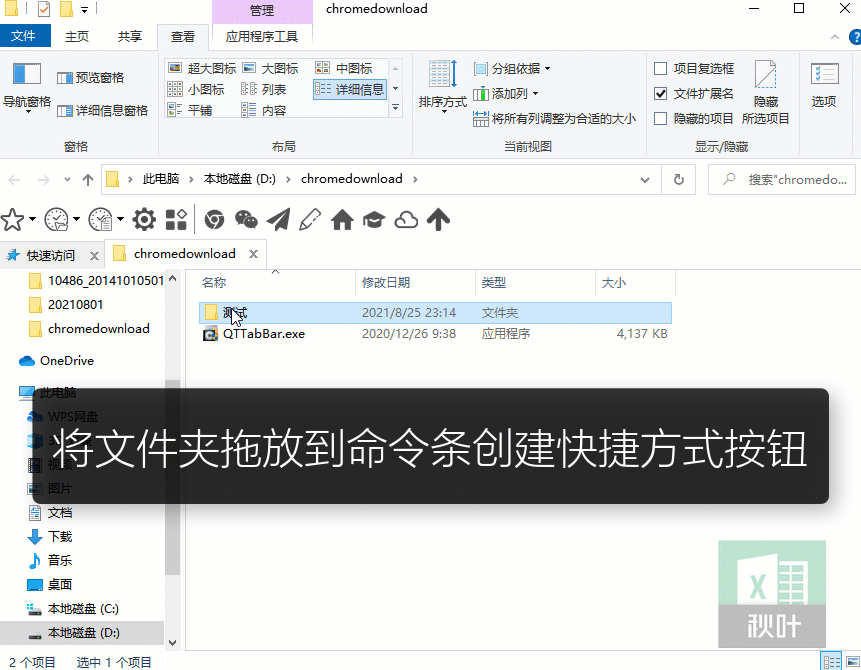Screen dimensions: 861x670
Task: Switch to the 主页 ribbon tab
Action: pos(77,36)
